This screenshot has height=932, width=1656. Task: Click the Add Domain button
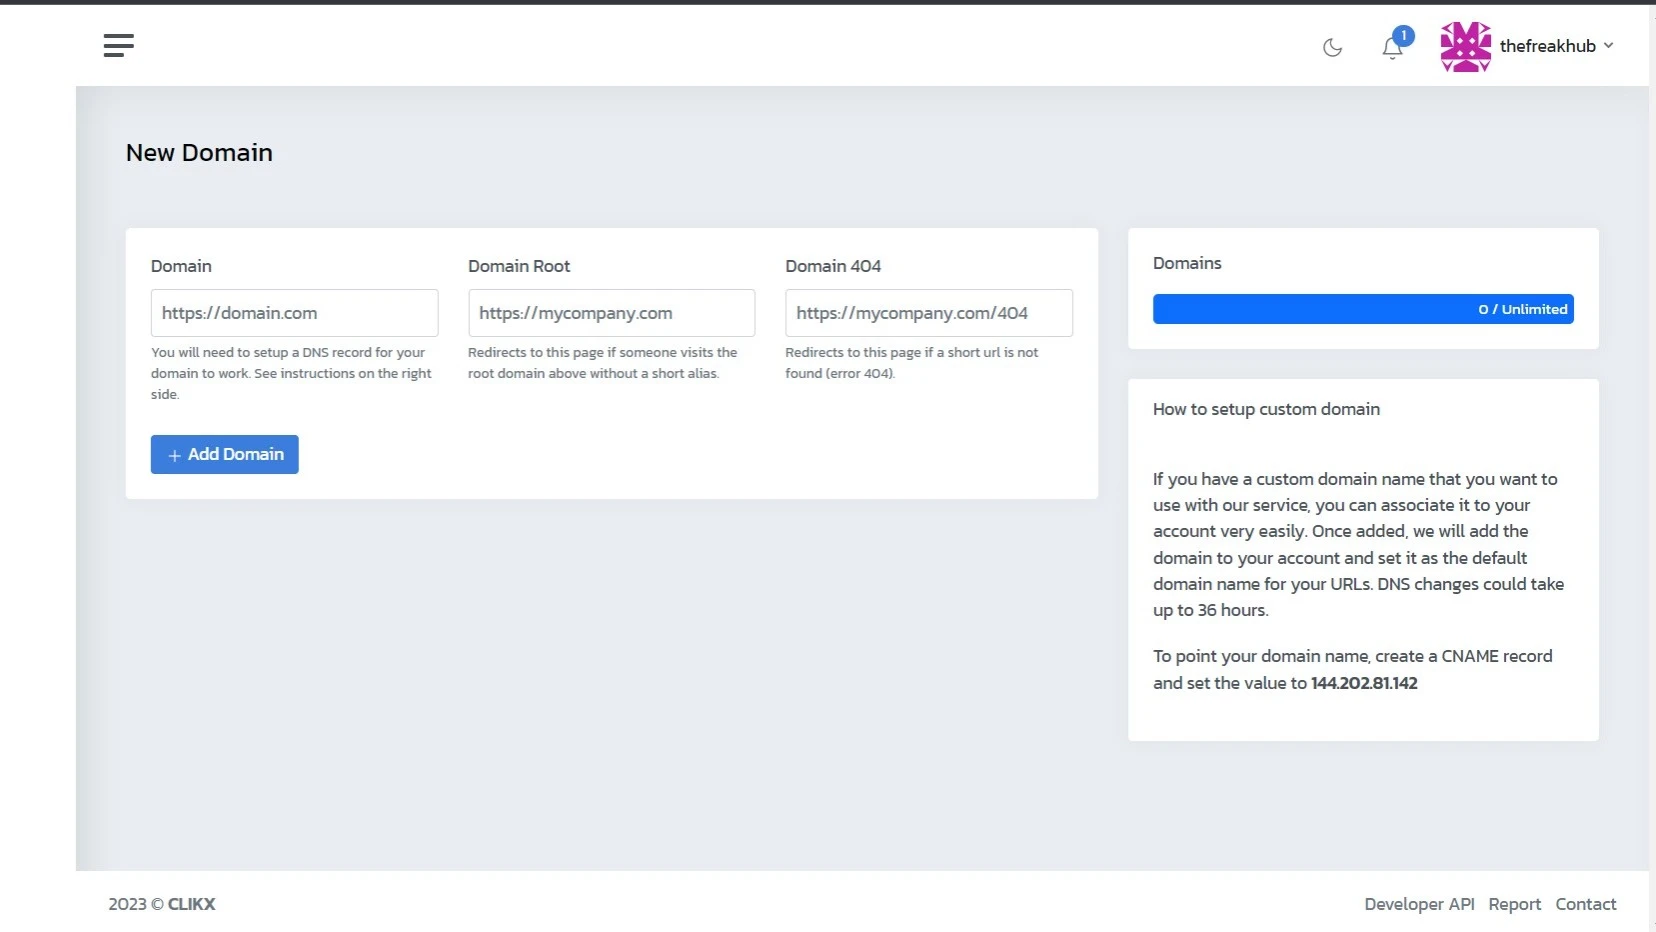coord(225,454)
